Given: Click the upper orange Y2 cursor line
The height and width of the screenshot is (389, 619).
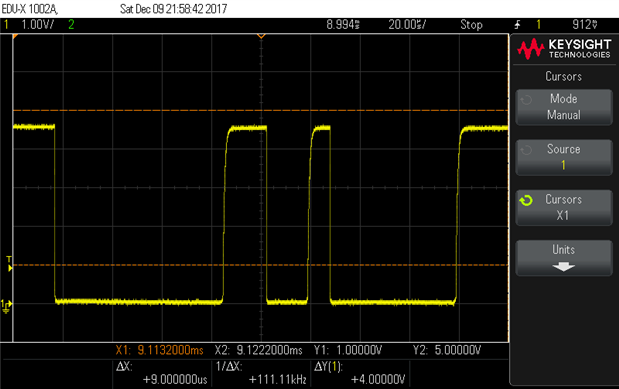Looking at the screenshot, I should point(261,110).
